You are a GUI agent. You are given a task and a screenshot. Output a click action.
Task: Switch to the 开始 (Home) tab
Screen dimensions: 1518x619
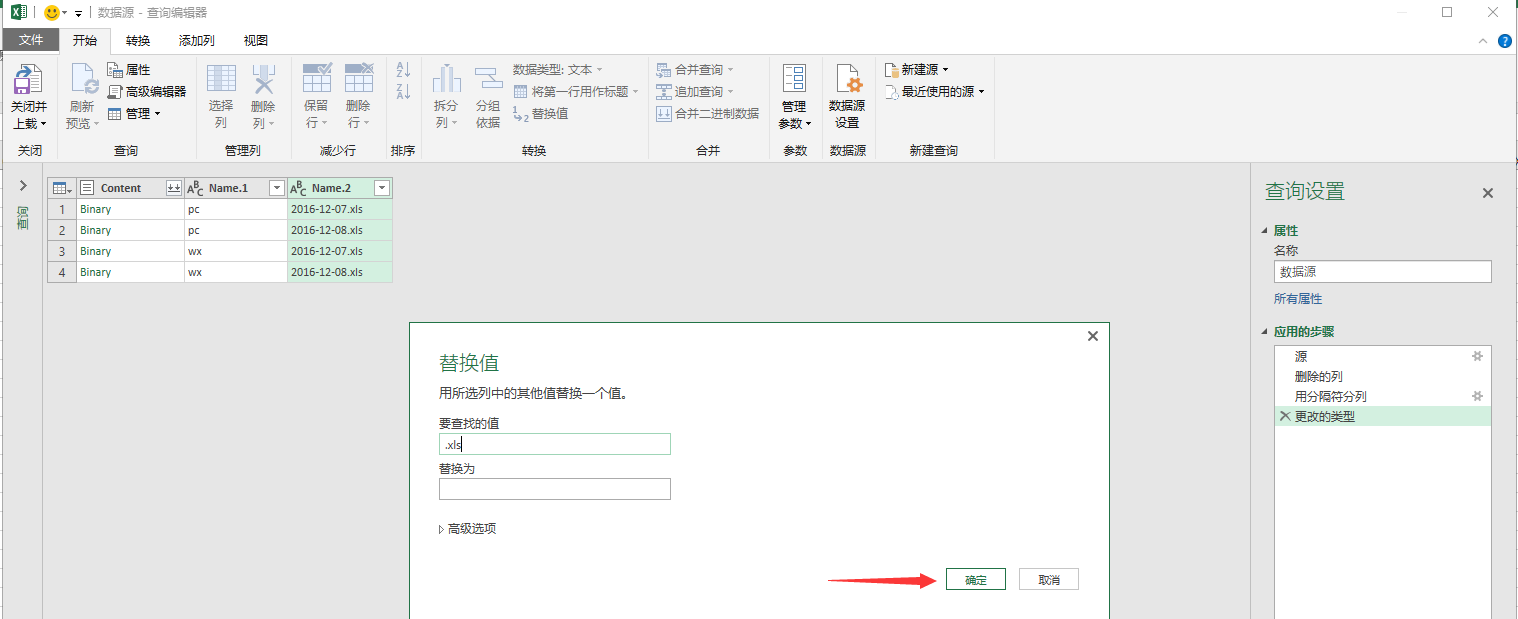pos(85,41)
